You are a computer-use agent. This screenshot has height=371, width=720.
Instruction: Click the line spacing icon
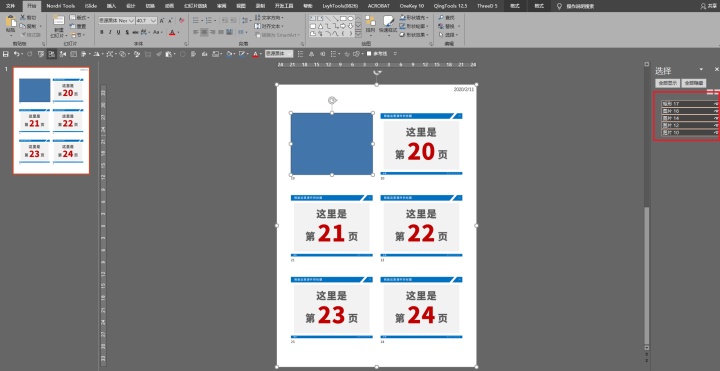click(x=246, y=21)
